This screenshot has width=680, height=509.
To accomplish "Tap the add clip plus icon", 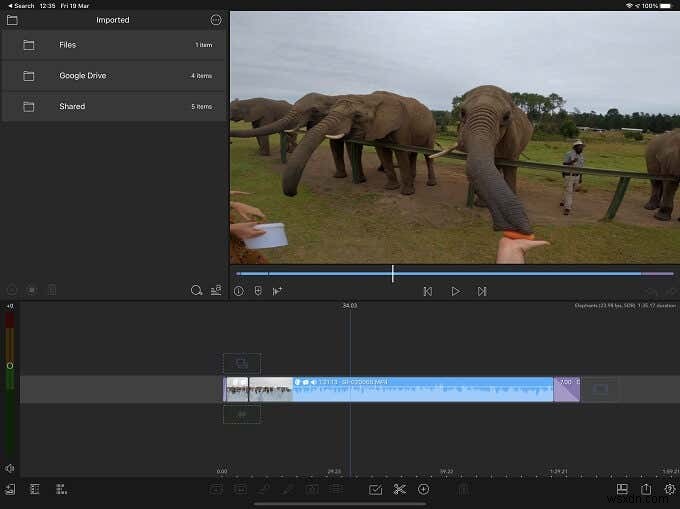I will point(423,489).
